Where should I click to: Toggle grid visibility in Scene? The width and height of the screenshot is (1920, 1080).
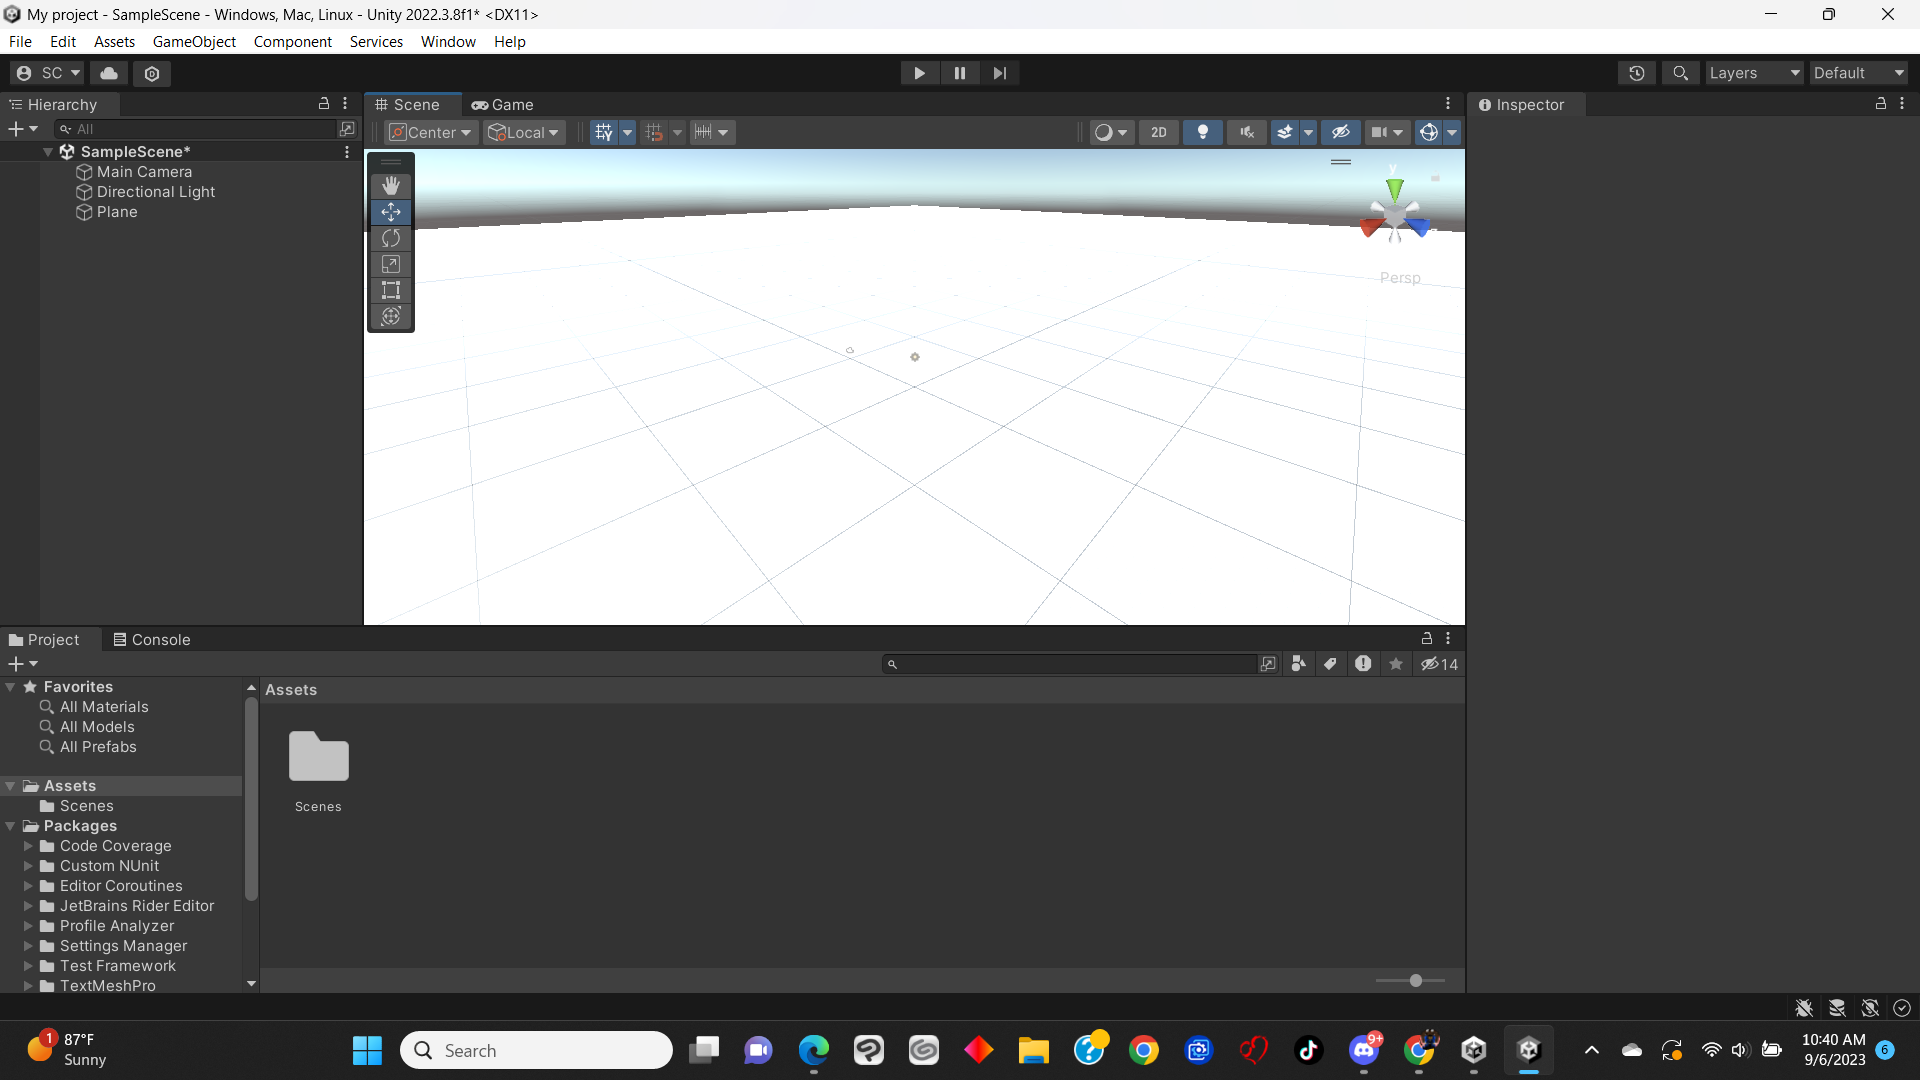(x=603, y=132)
